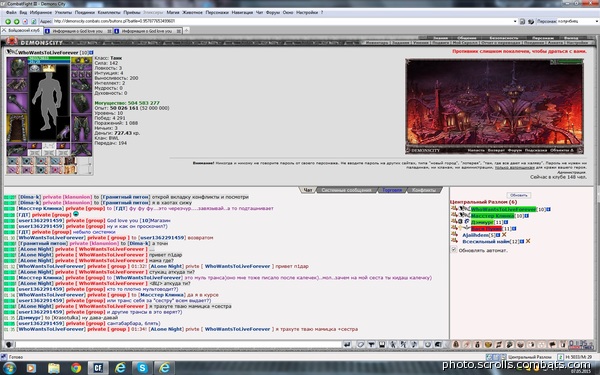Viewport: 600px width, 375px height.
Task: Click the helmet equipment slot
Action: (17, 67)
